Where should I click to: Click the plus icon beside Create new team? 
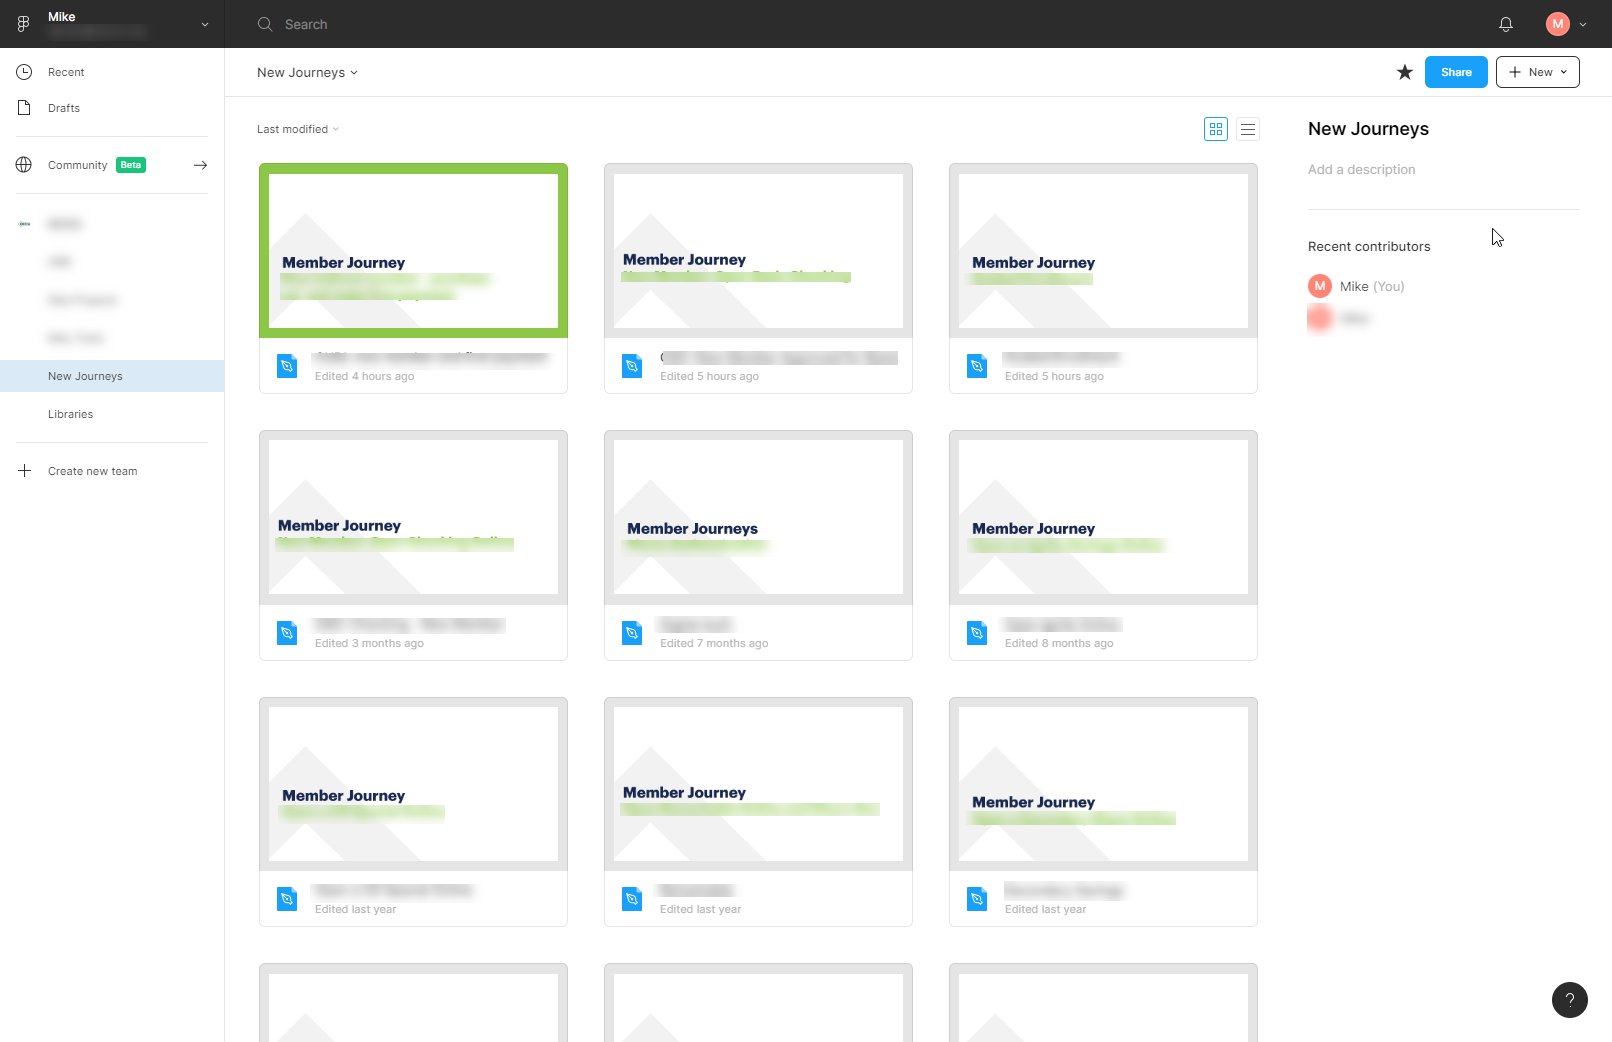pyautogui.click(x=25, y=471)
